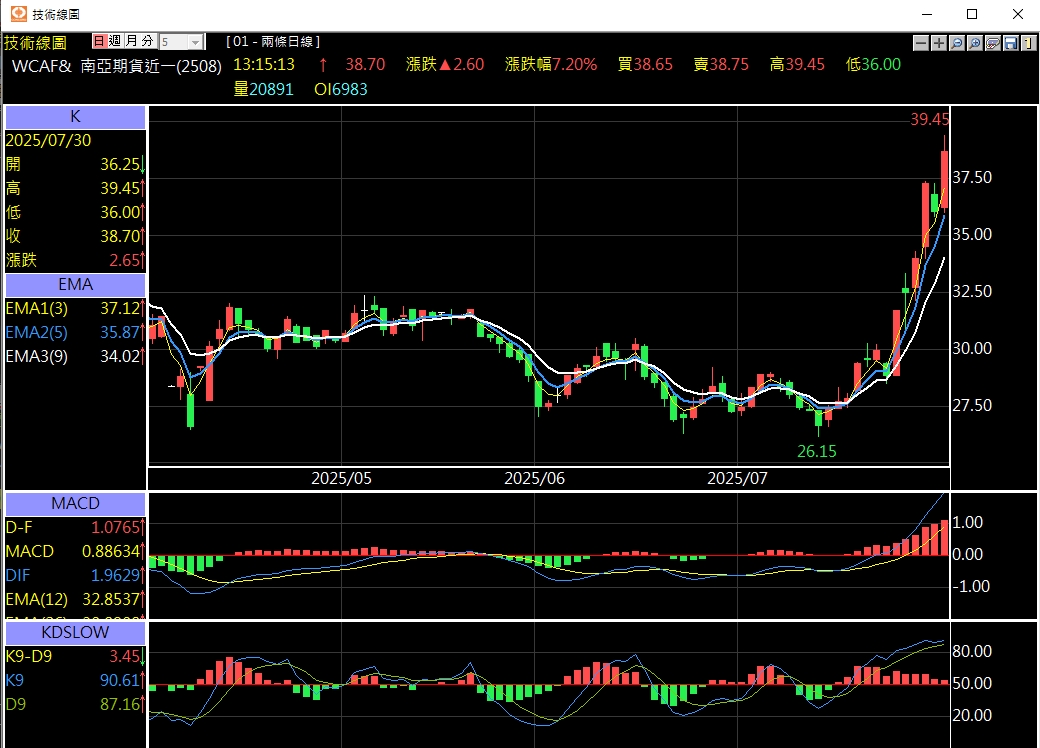This screenshot has height=748, width=1040.
Task: Click the EMA panel header
Action: pyautogui.click(x=75, y=284)
